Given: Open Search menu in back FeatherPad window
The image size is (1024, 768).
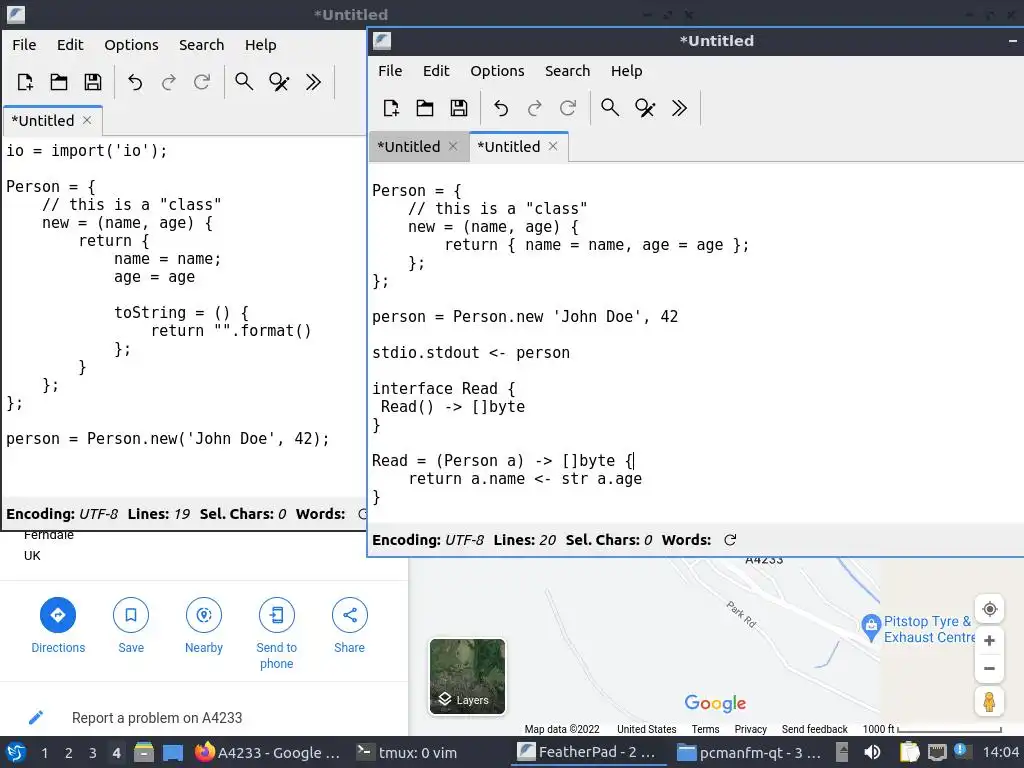Looking at the screenshot, I should 202,44.
